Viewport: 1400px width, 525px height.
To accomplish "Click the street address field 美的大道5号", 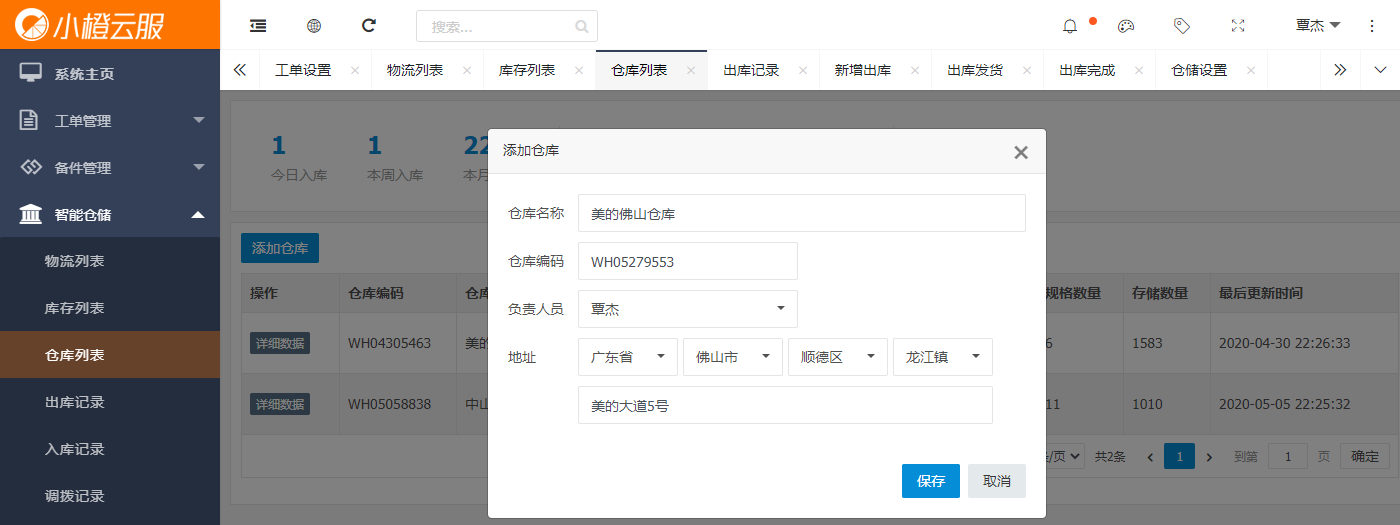I will coord(785,405).
